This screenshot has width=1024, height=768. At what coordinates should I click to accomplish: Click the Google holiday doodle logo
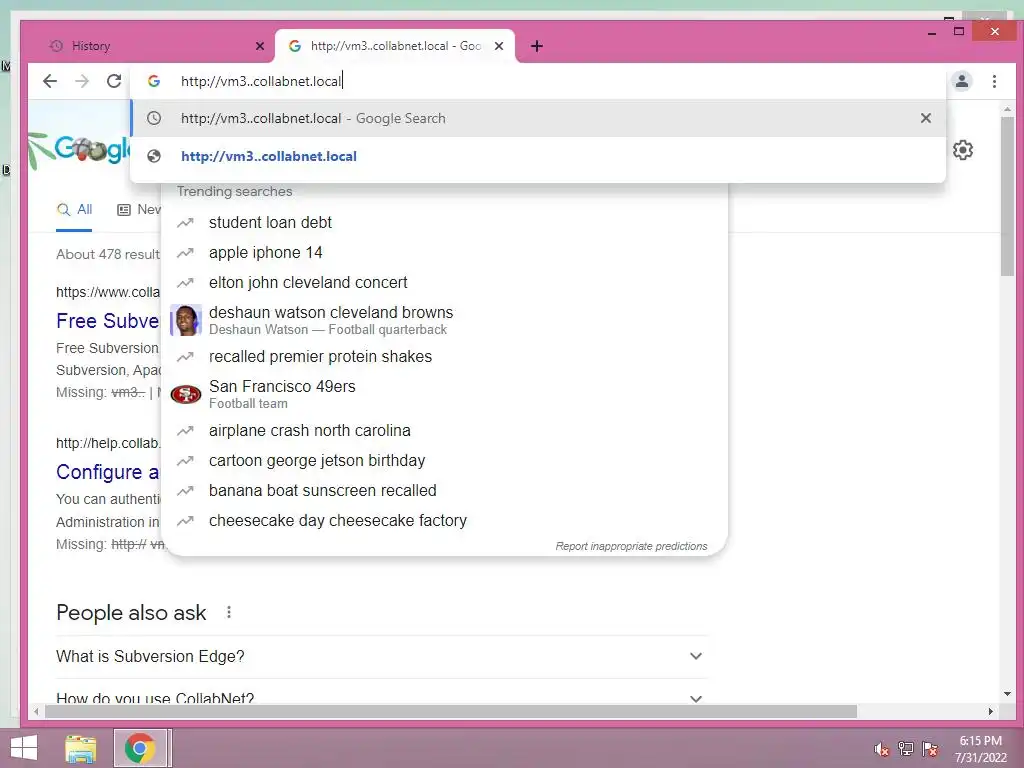(x=80, y=150)
